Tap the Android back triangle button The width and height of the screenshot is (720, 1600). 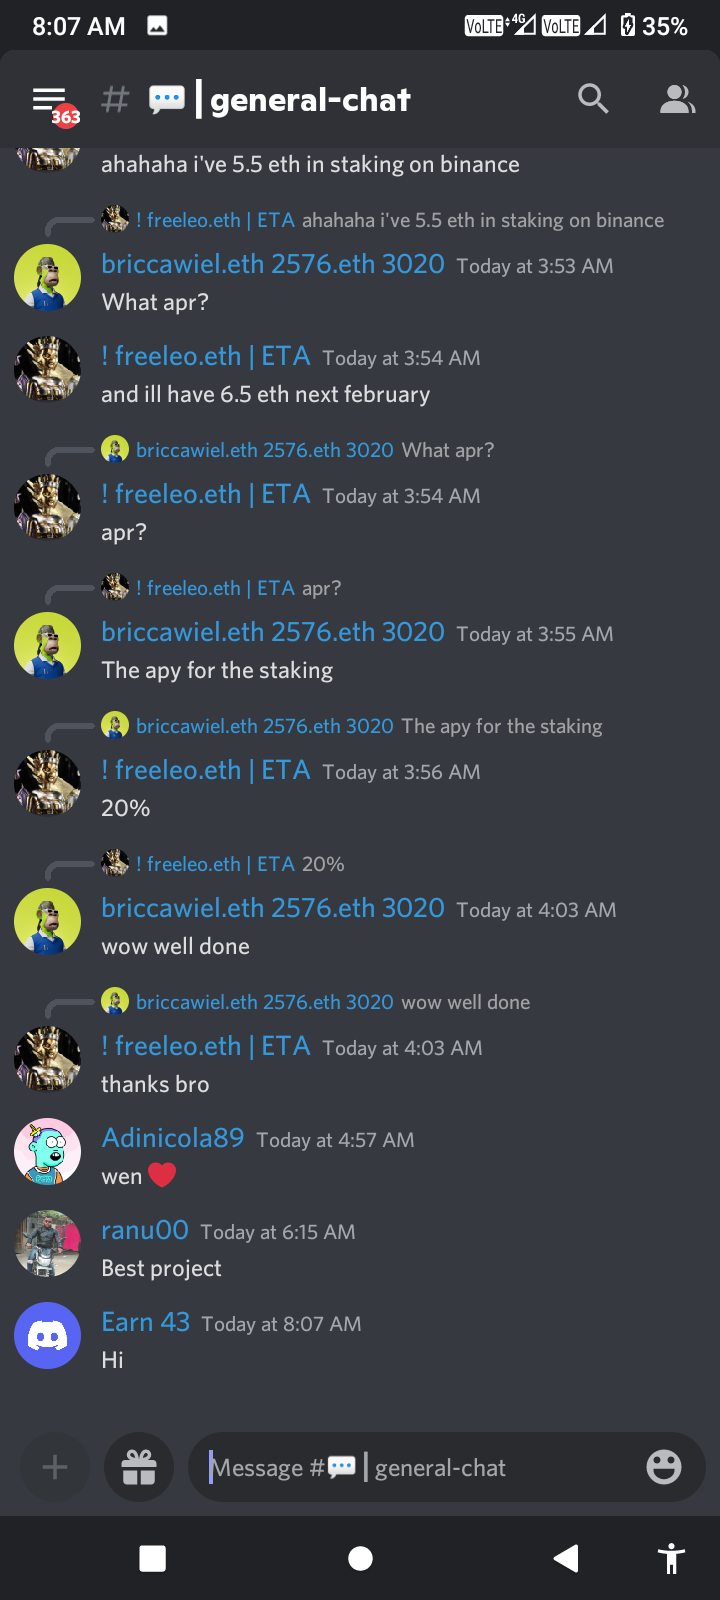[x=566, y=1558]
